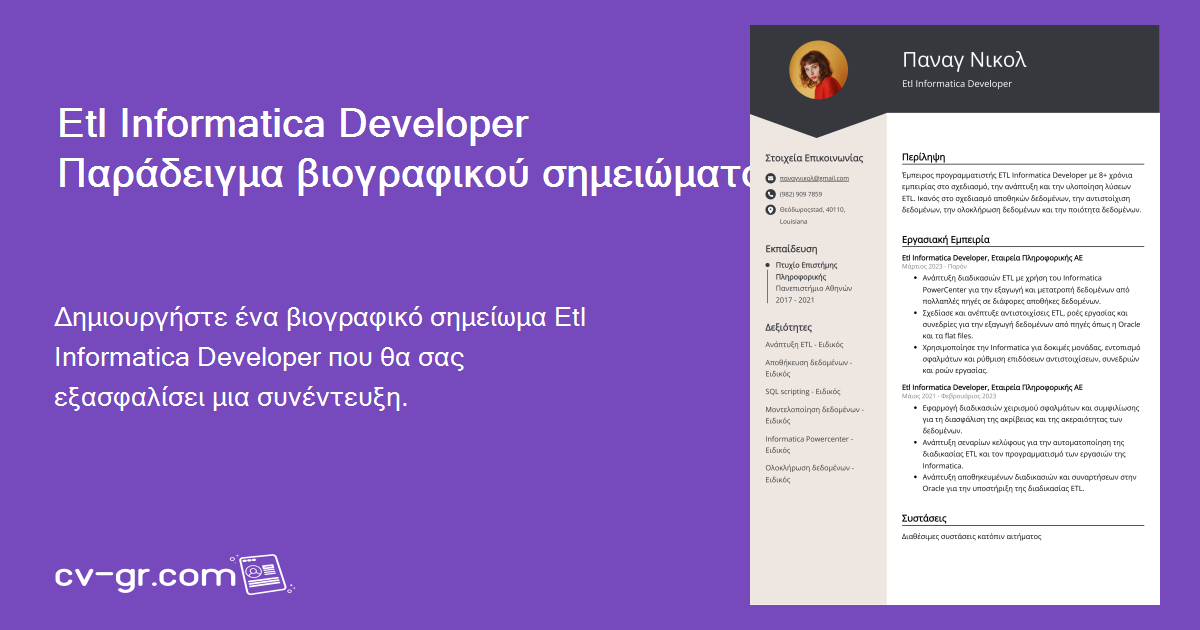Click the phone icon beside (982) 909 7859
The width and height of the screenshot is (1200, 630).
pyautogui.click(x=770, y=194)
